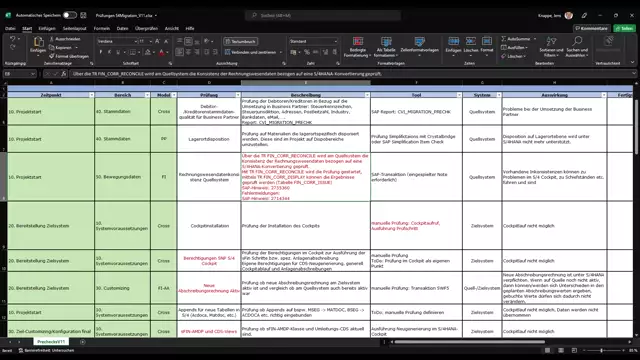640x360 pixels.
Task: Toggle Textumbruch wrap text
Action: tap(240, 41)
